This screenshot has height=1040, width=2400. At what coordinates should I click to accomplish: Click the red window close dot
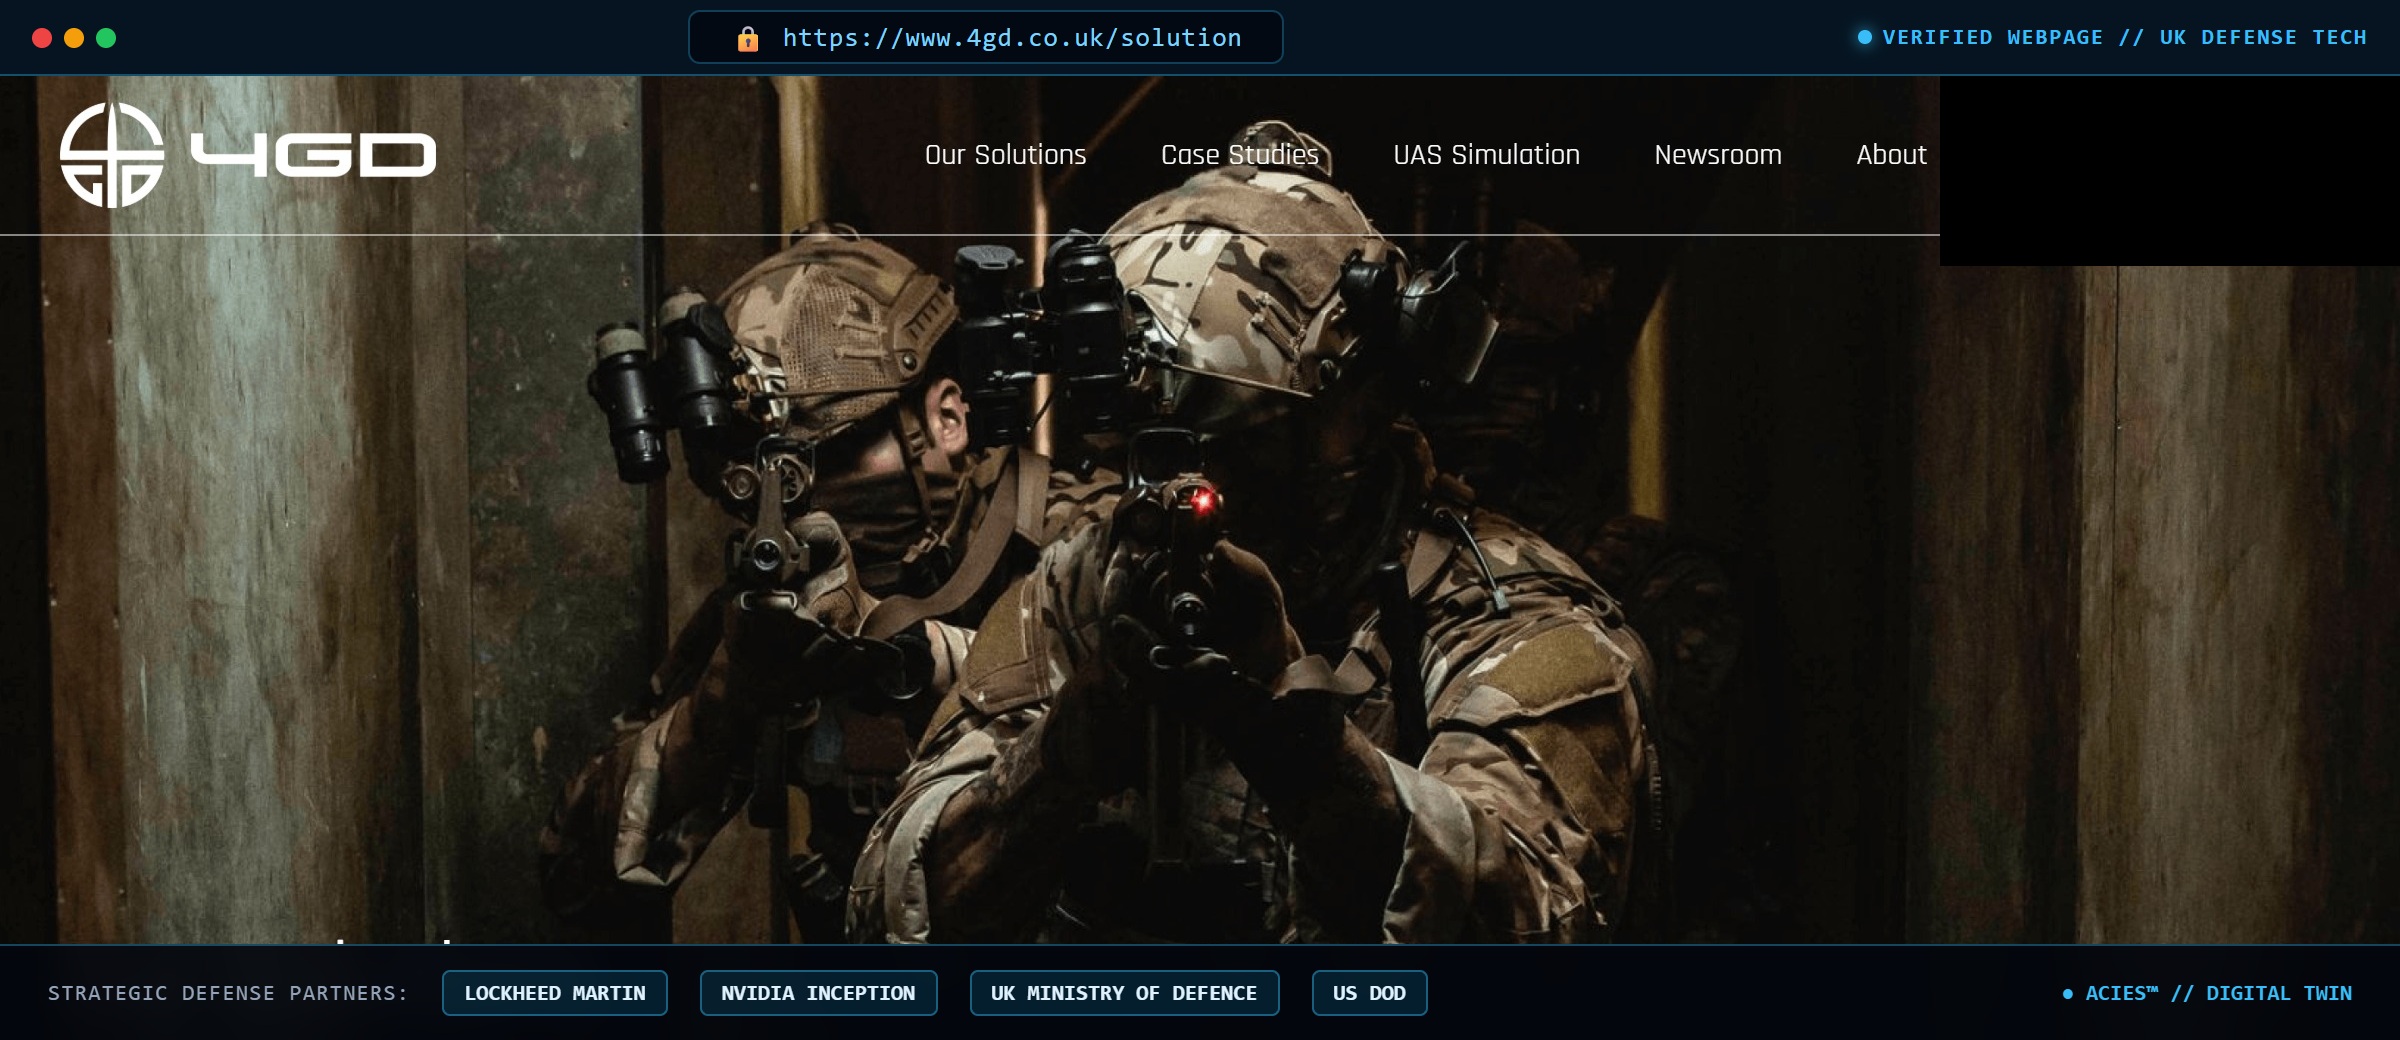(42, 38)
